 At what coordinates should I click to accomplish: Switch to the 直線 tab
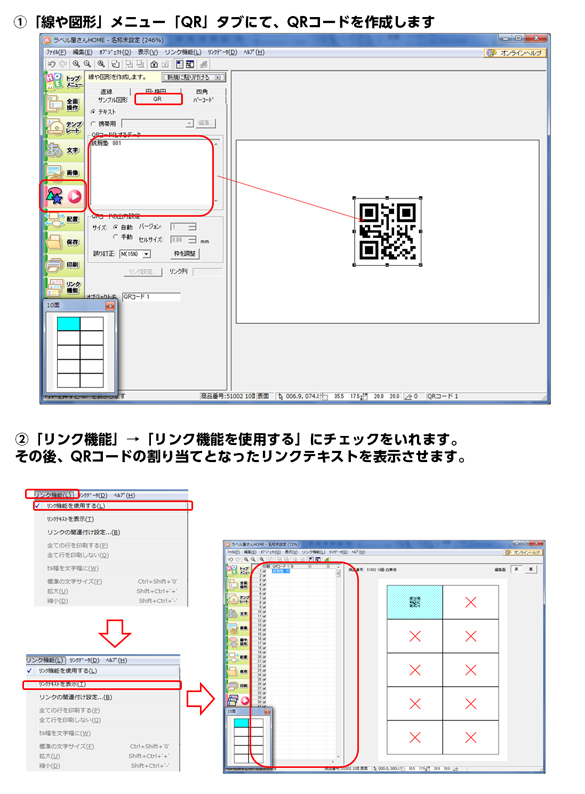click(x=107, y=92)
